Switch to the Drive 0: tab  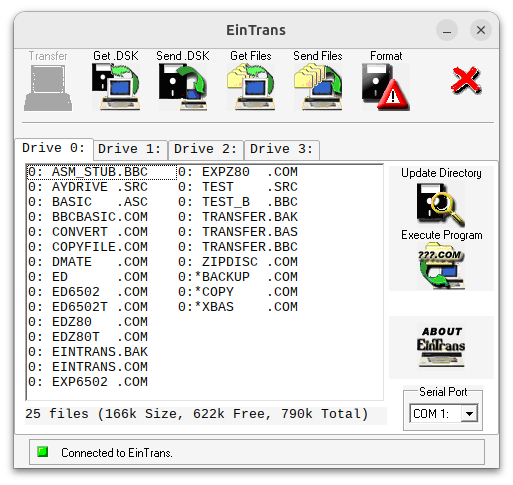[53, 148]
